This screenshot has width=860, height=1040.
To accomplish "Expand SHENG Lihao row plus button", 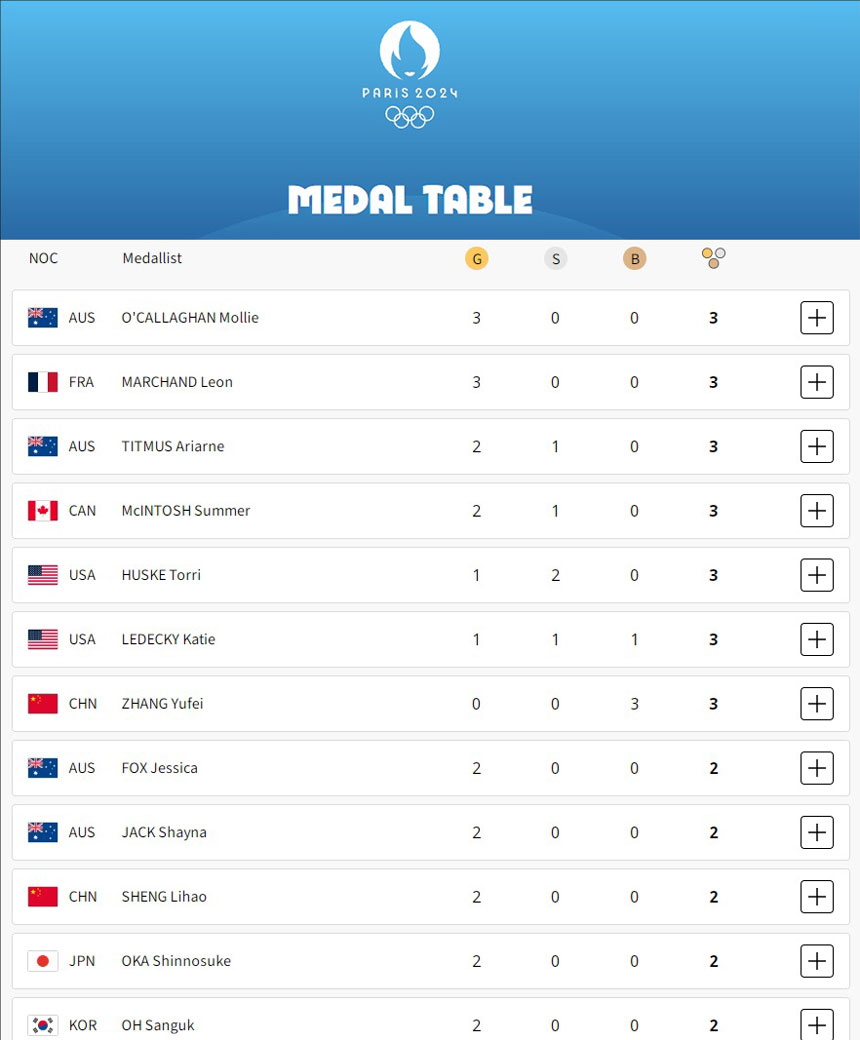I will click(817, 897).
